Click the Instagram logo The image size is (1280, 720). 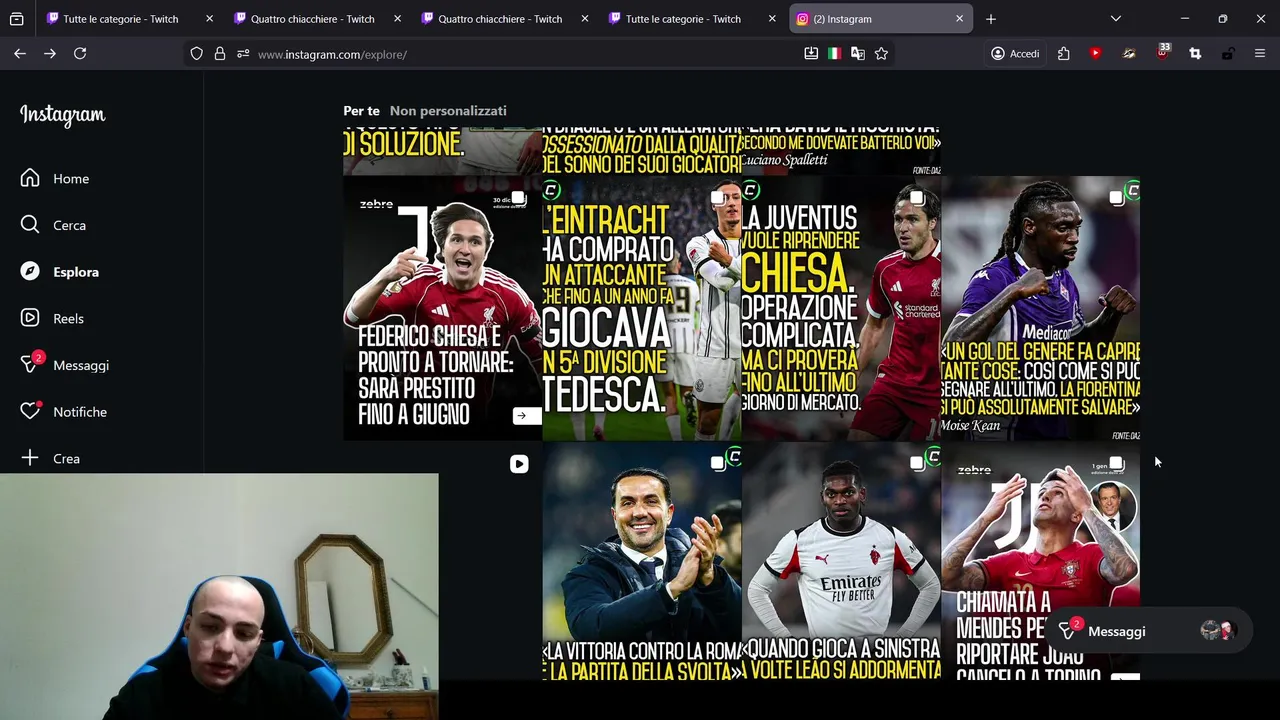coord(62,115)
